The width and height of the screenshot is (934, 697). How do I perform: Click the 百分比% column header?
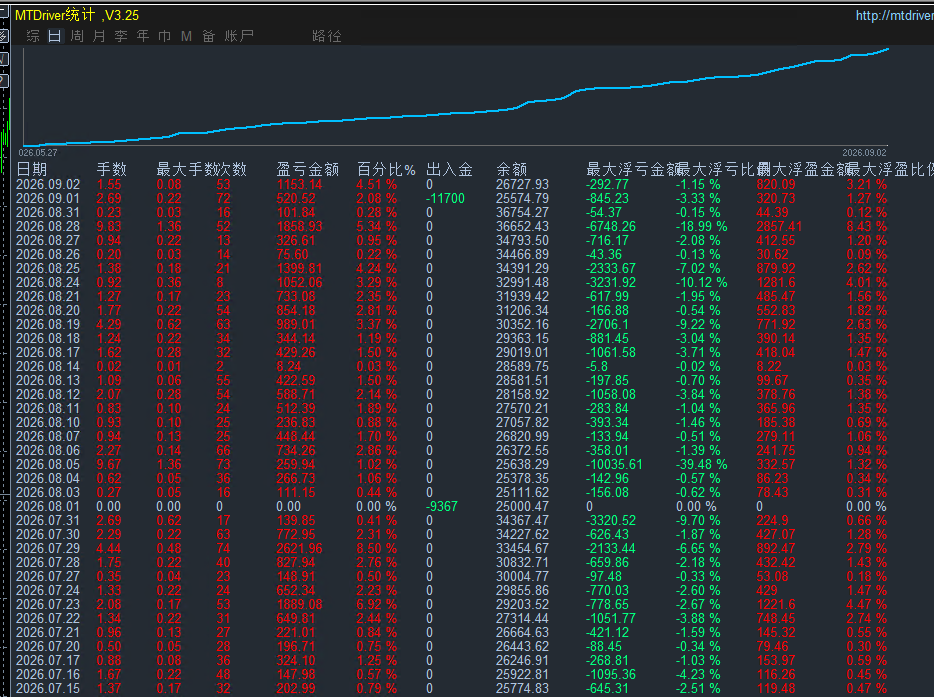coord(386,169)
